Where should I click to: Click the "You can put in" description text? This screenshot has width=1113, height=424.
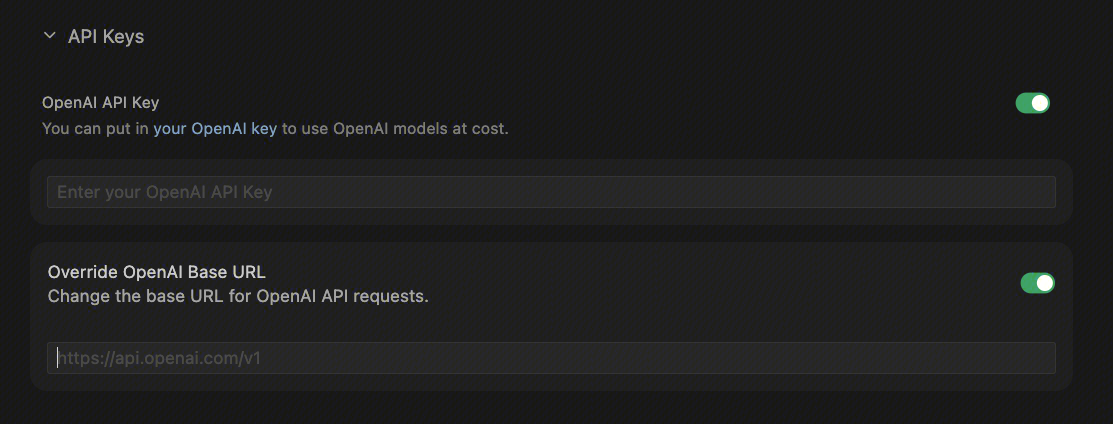(95, 129)
